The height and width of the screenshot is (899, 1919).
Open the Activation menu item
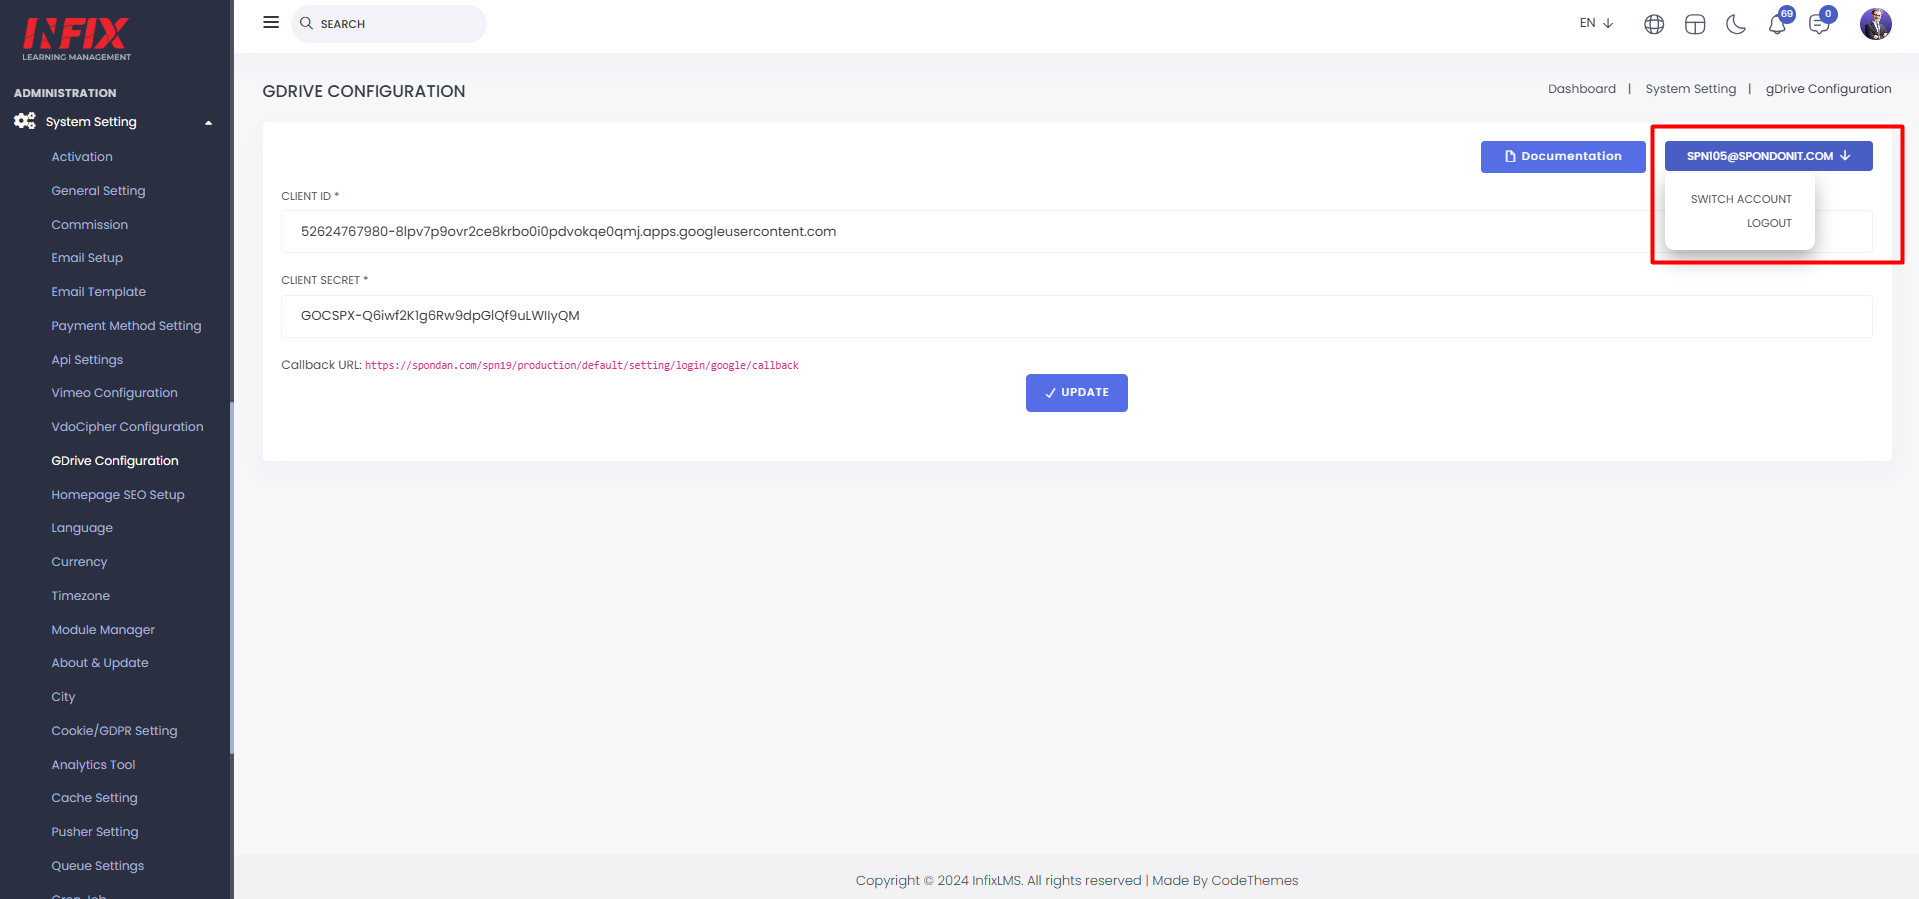(x=82, y=157)
